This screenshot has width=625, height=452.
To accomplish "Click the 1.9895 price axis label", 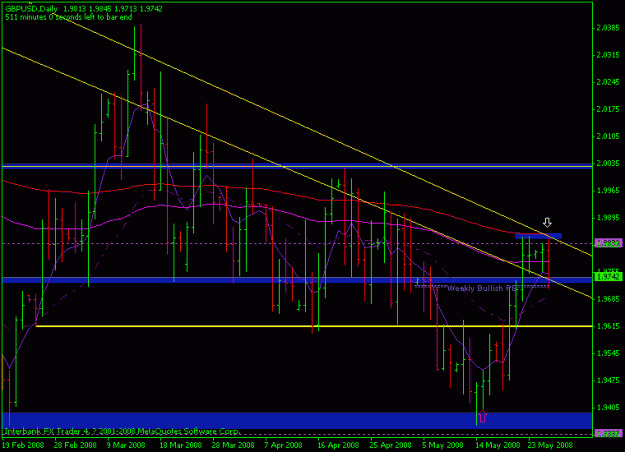I will 608,218.
